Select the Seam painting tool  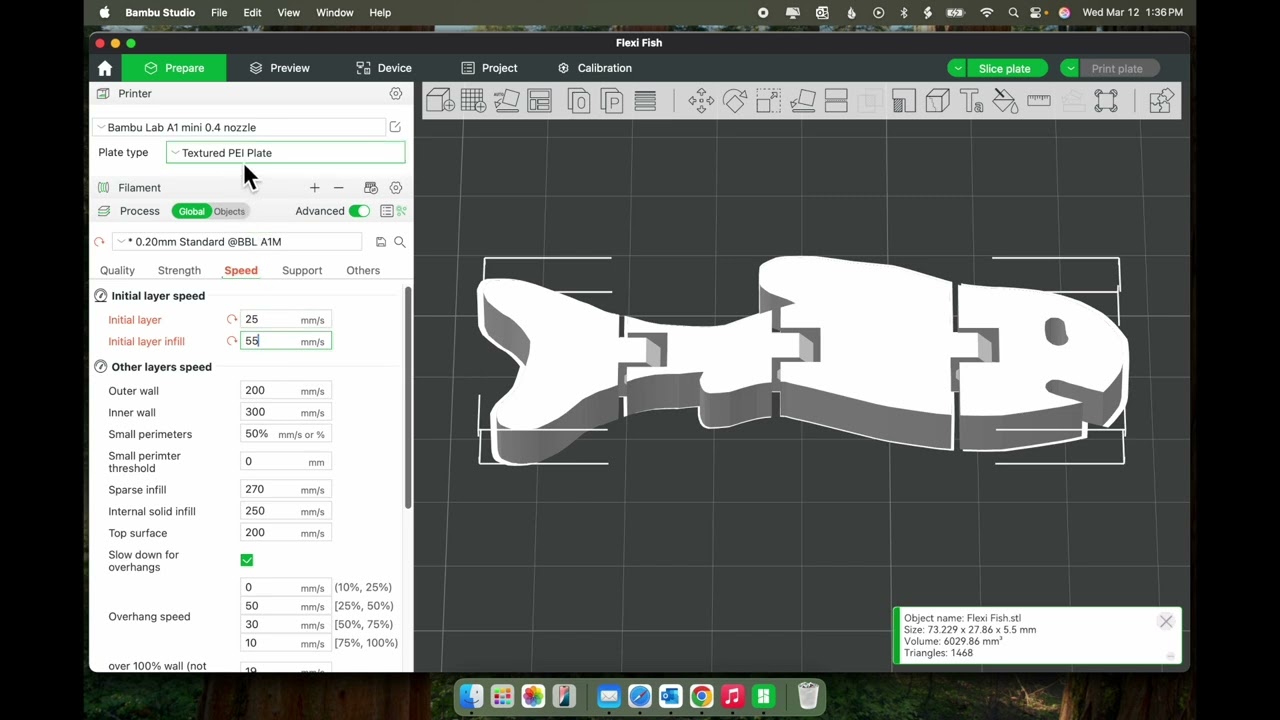937,100
